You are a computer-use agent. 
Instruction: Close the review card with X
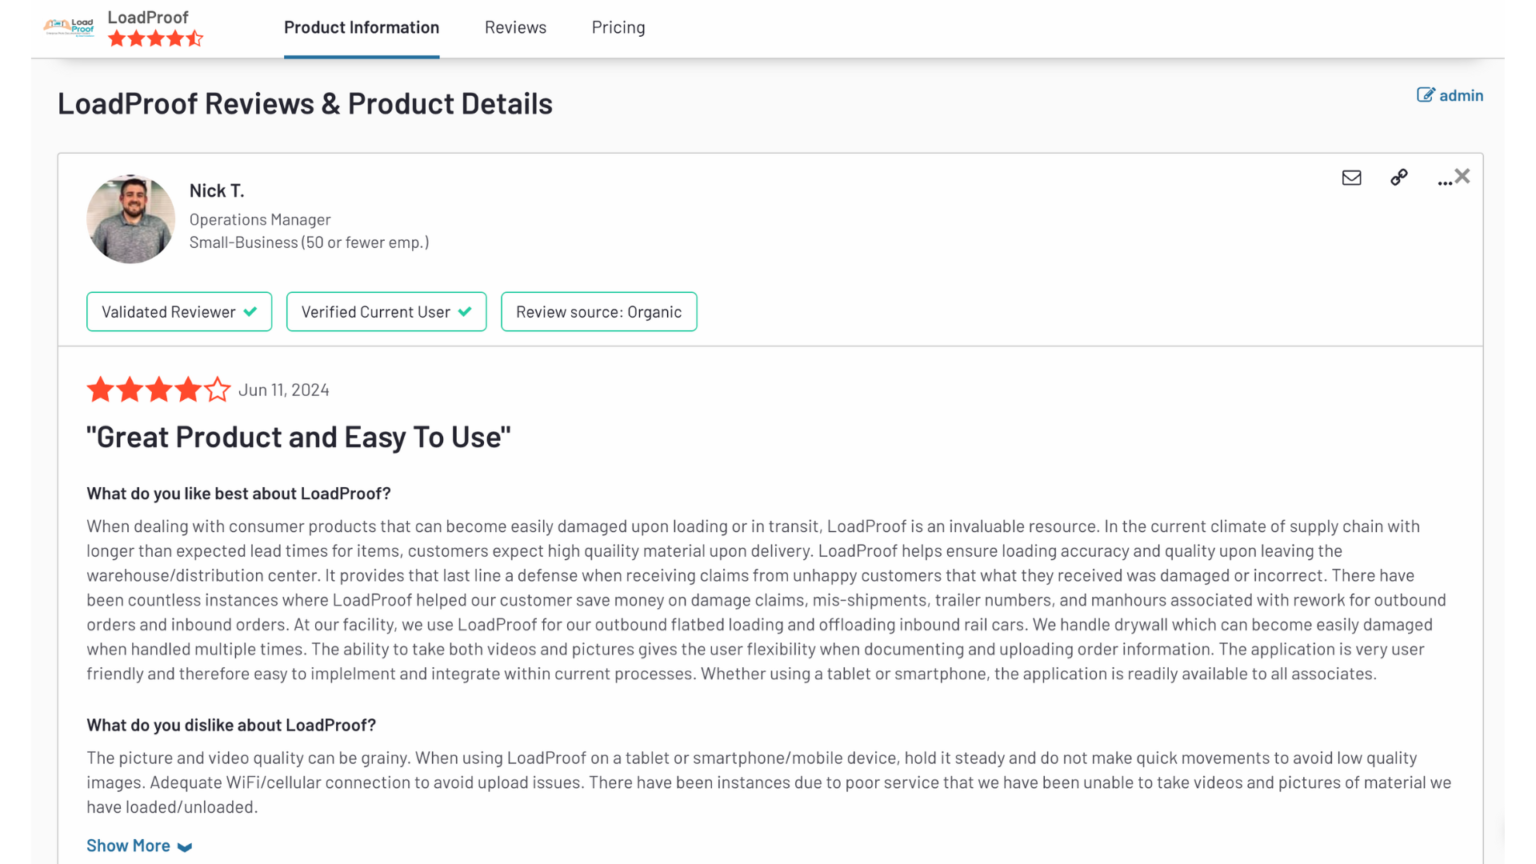[1463, 176]
